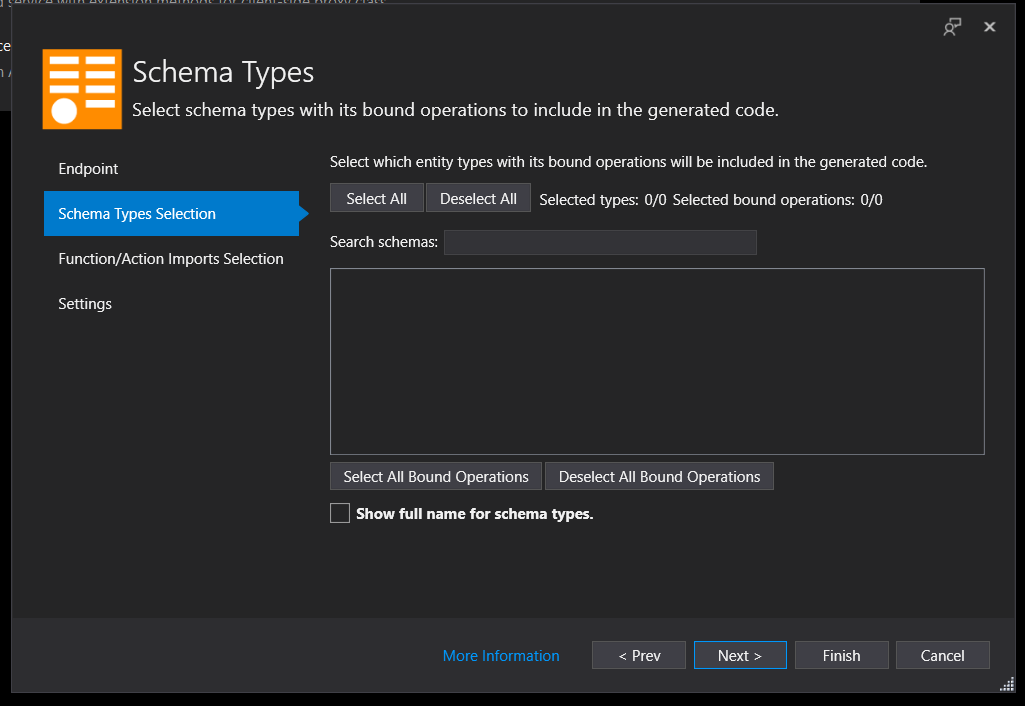
Task: Click inside the empty schema types list
Action: [x=657, y=361]
